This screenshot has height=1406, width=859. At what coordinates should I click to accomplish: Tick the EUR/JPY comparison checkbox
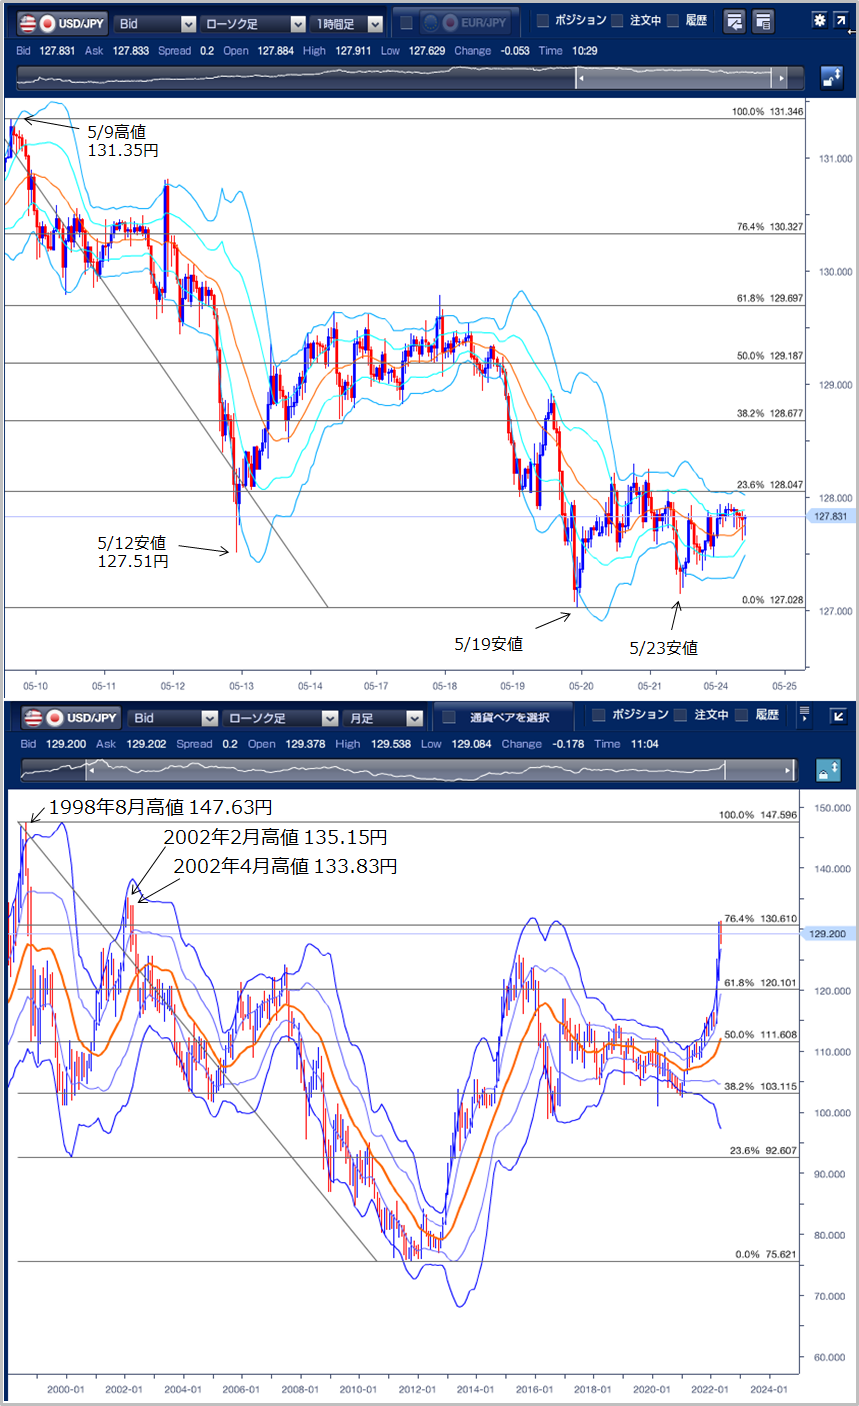[x=406, y=22]
